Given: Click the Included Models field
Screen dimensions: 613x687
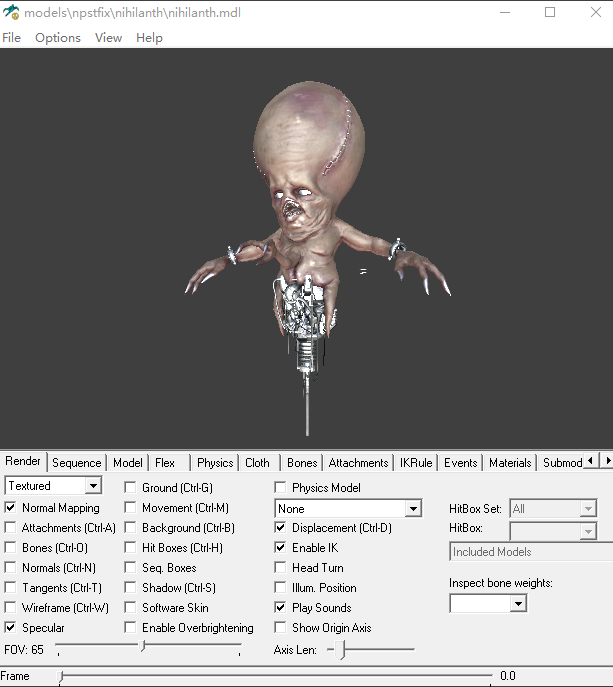Looking at the screenshot, I should click(x=531, y=552).
